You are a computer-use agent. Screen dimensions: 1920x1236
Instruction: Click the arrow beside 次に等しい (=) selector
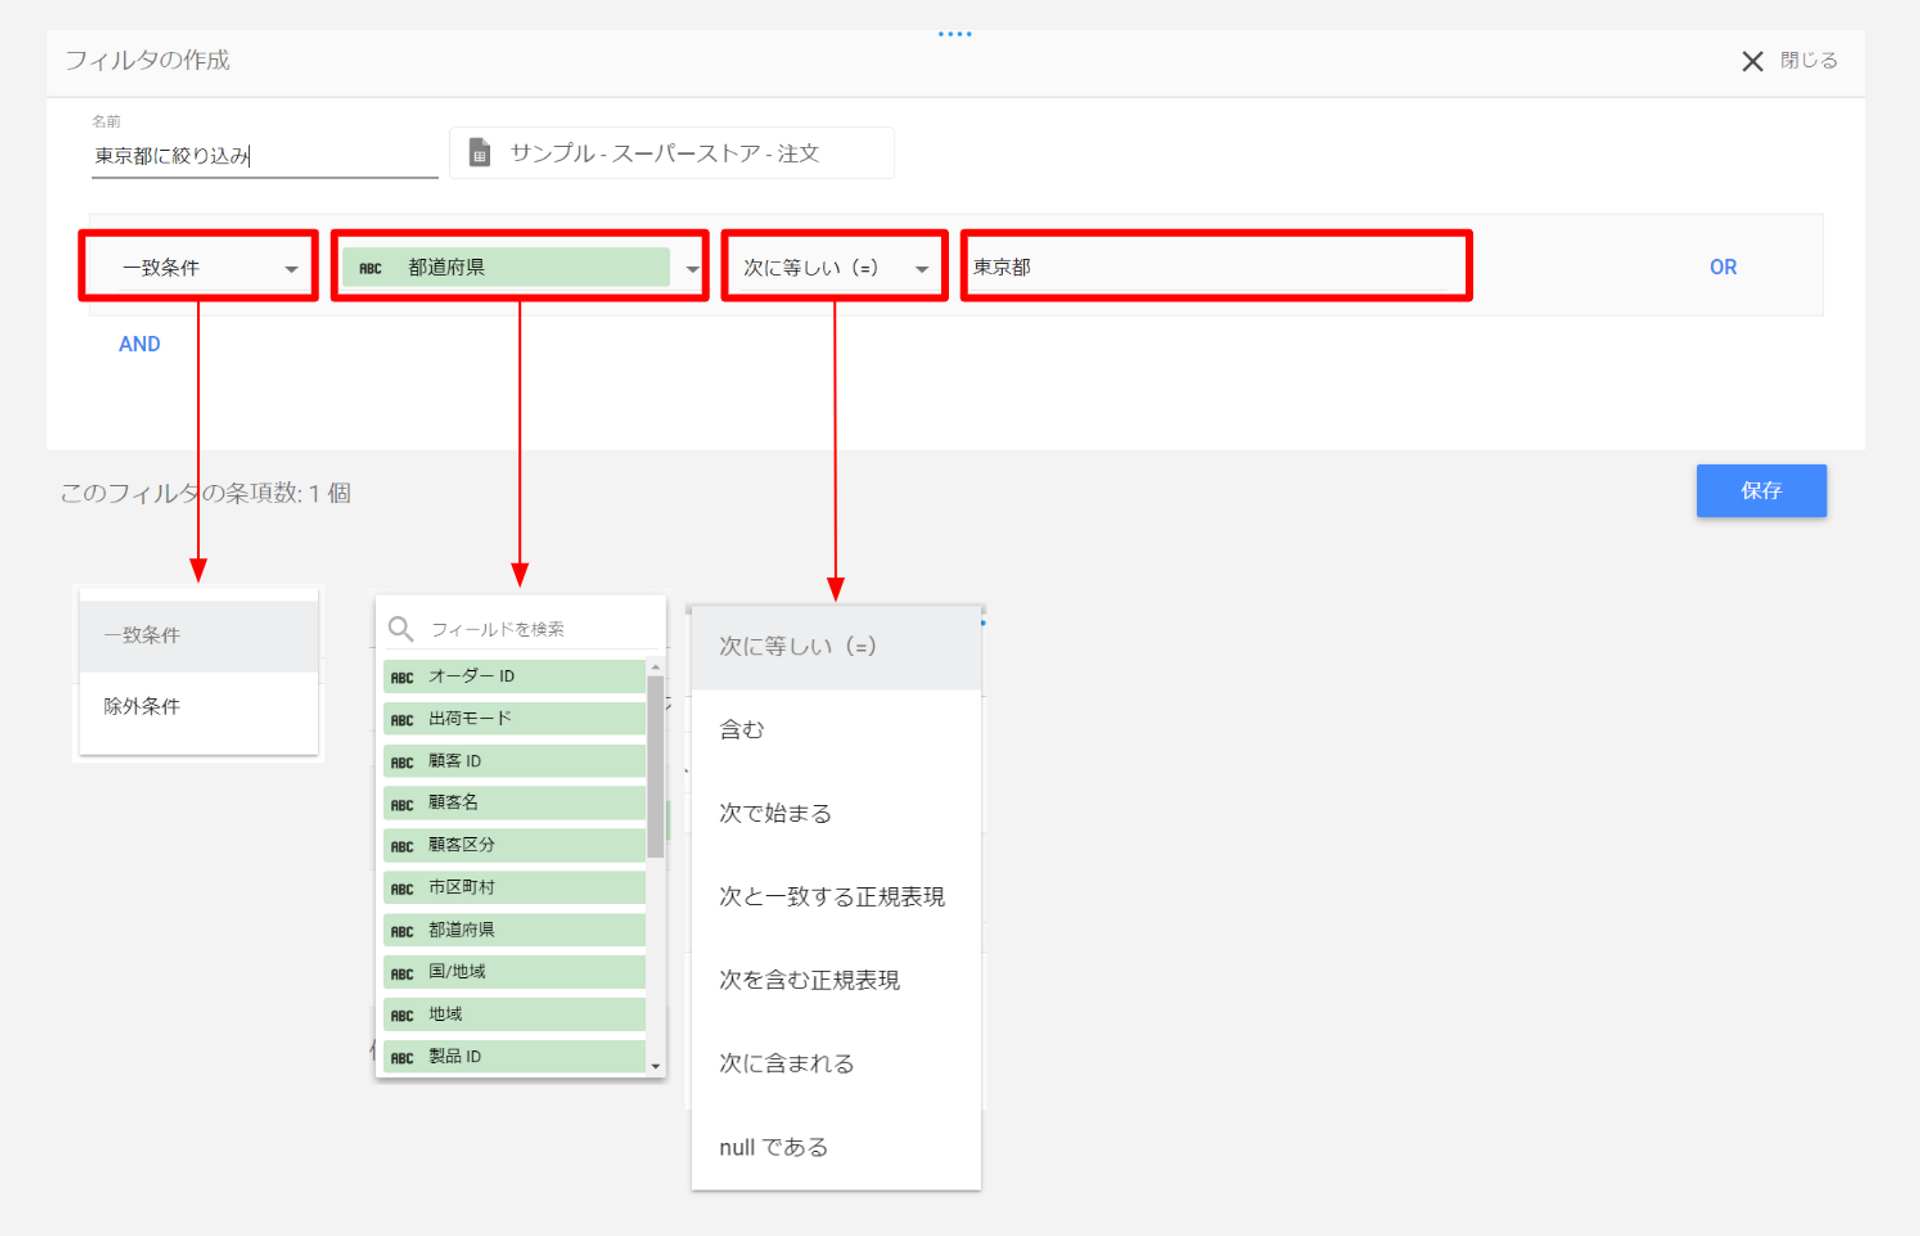922,269
